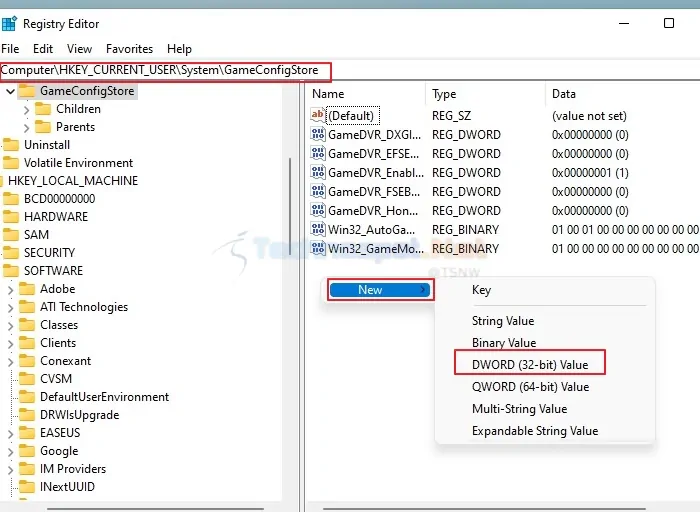Screen dimensions: 700x512
Task: Click the EASEUS folder icon
Action: click(27, 433)
